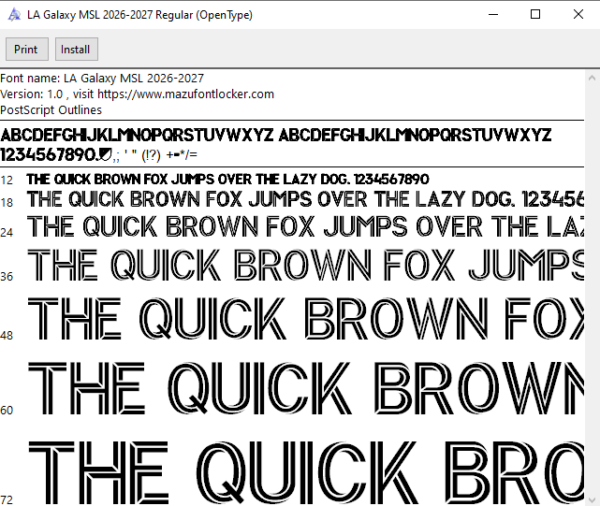Maximize the font viewer window
600x506 pixels.
(535, 15)
